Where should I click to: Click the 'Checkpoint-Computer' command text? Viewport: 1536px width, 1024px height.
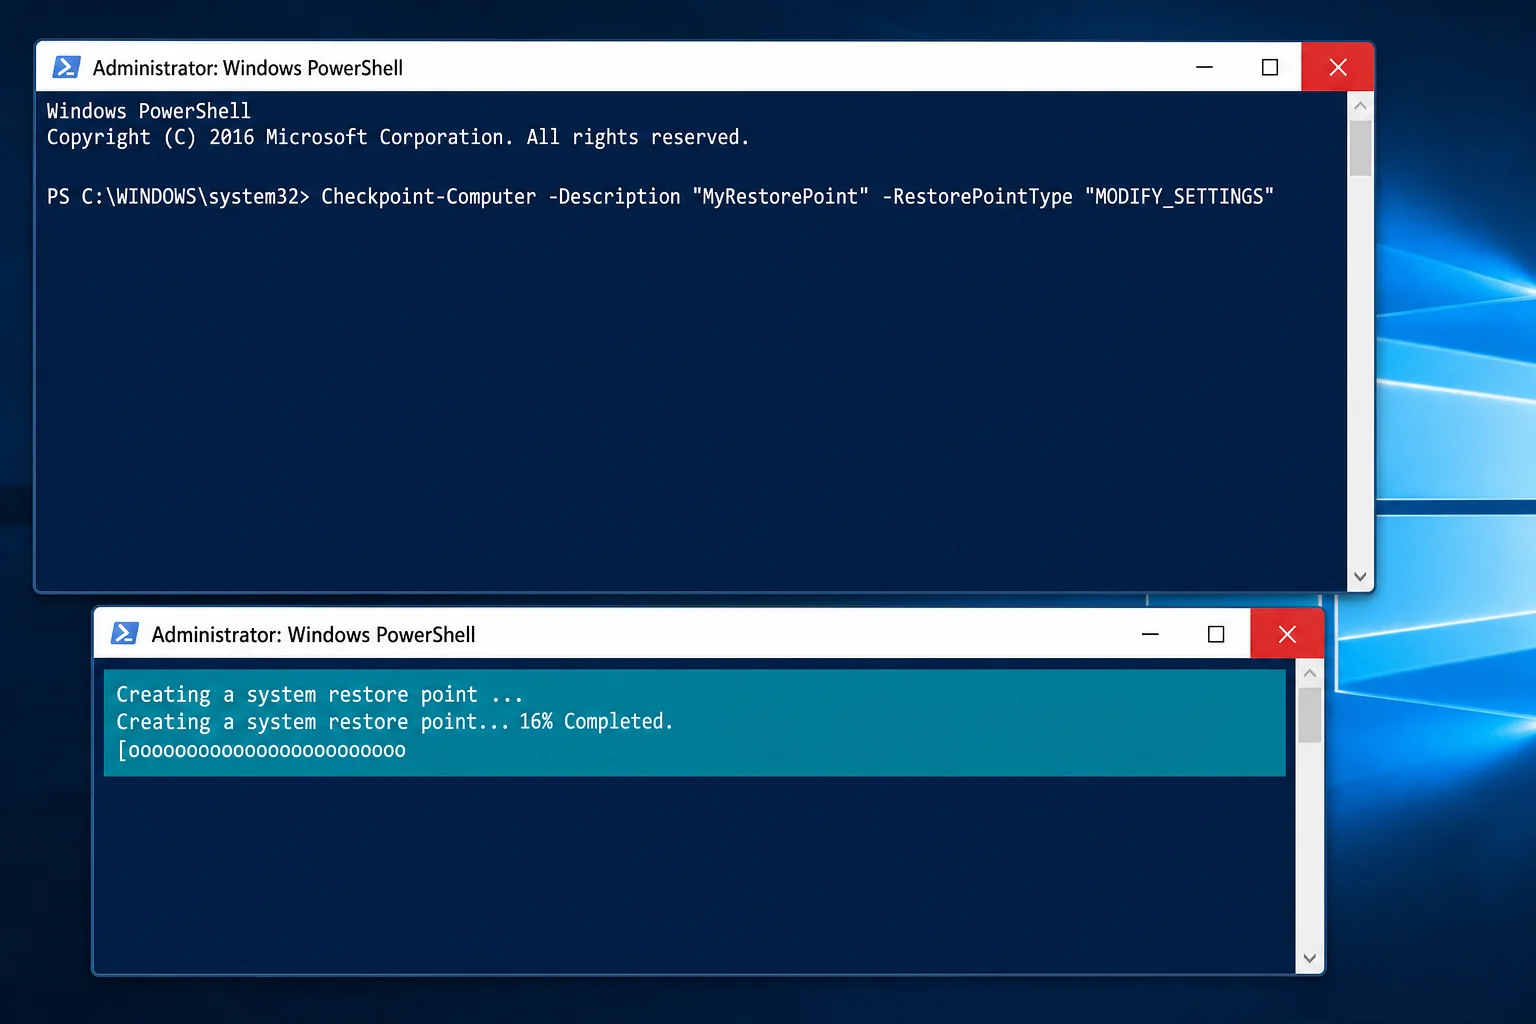[428, 197]
